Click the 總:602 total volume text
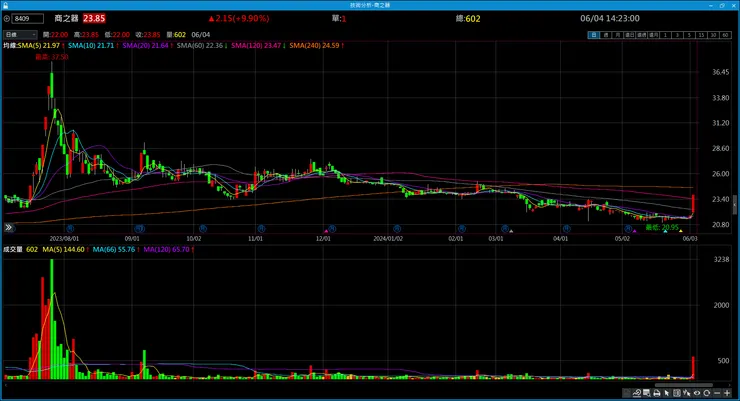This screenshot has width=740, height=401. coord(468,19)
